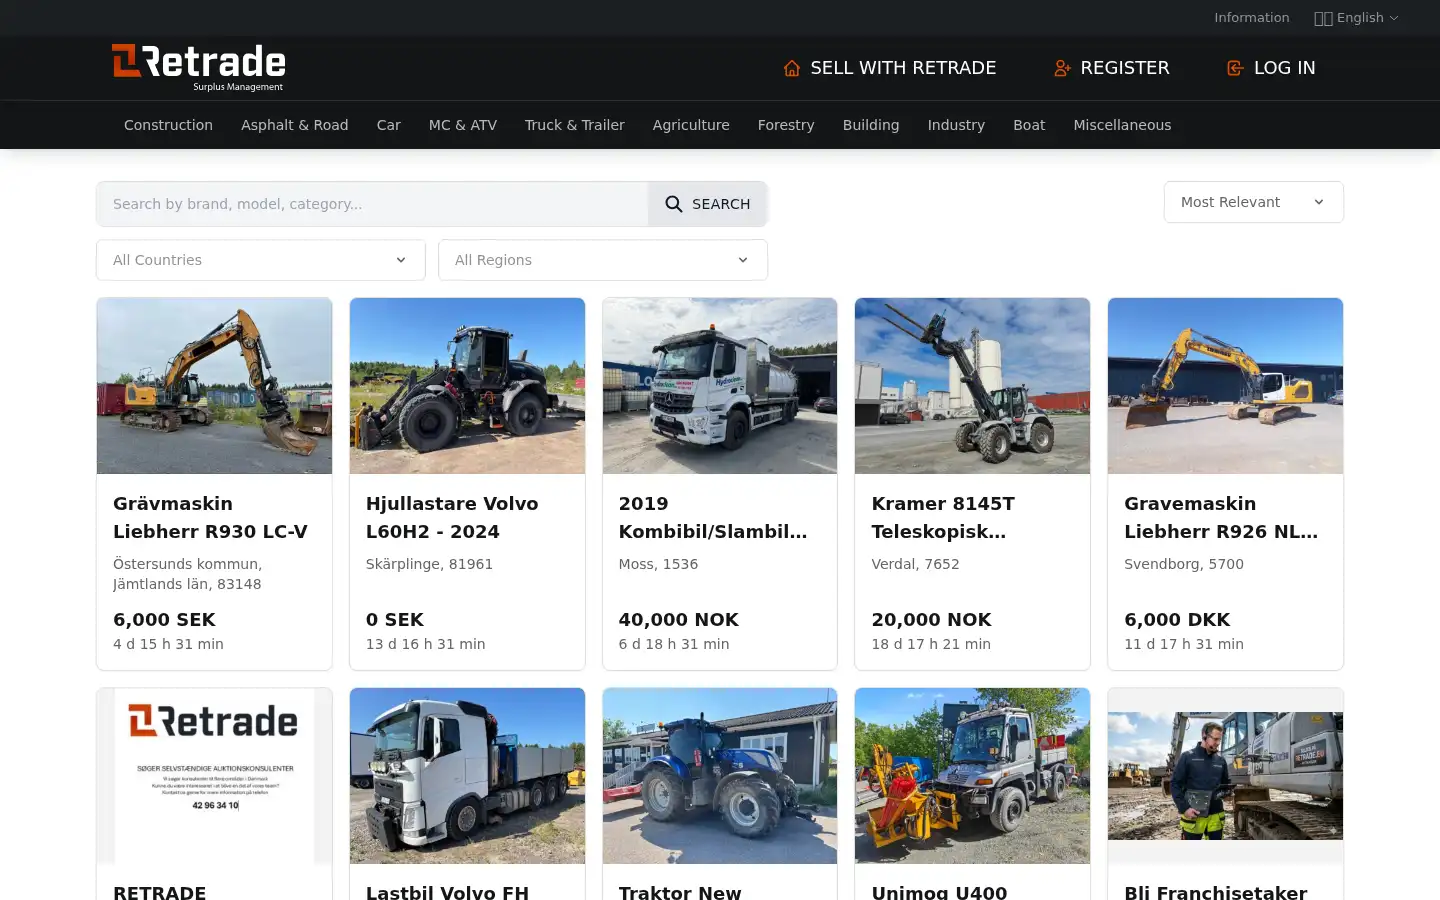This screenshot has width=1440, height=900.
Task: Open the Truck & Trailer category
Action: (x=575, y=125)
